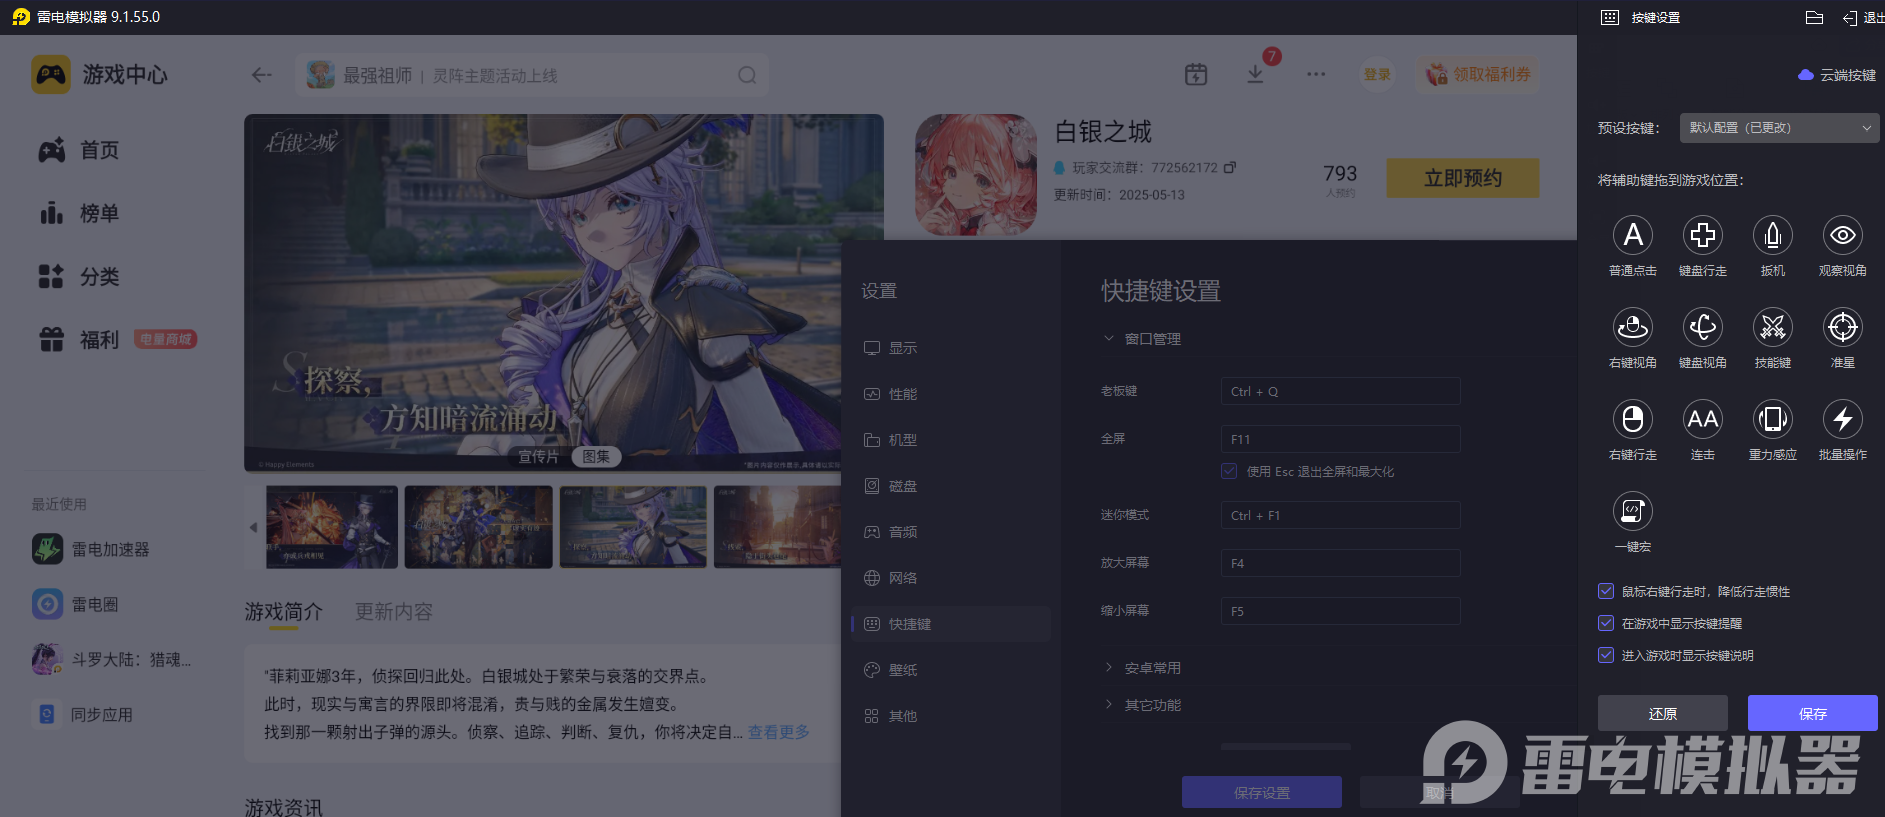The image size is (1885, 817).
Task: Click the 保存设置 button
Action: click(x=1262, y=792)
